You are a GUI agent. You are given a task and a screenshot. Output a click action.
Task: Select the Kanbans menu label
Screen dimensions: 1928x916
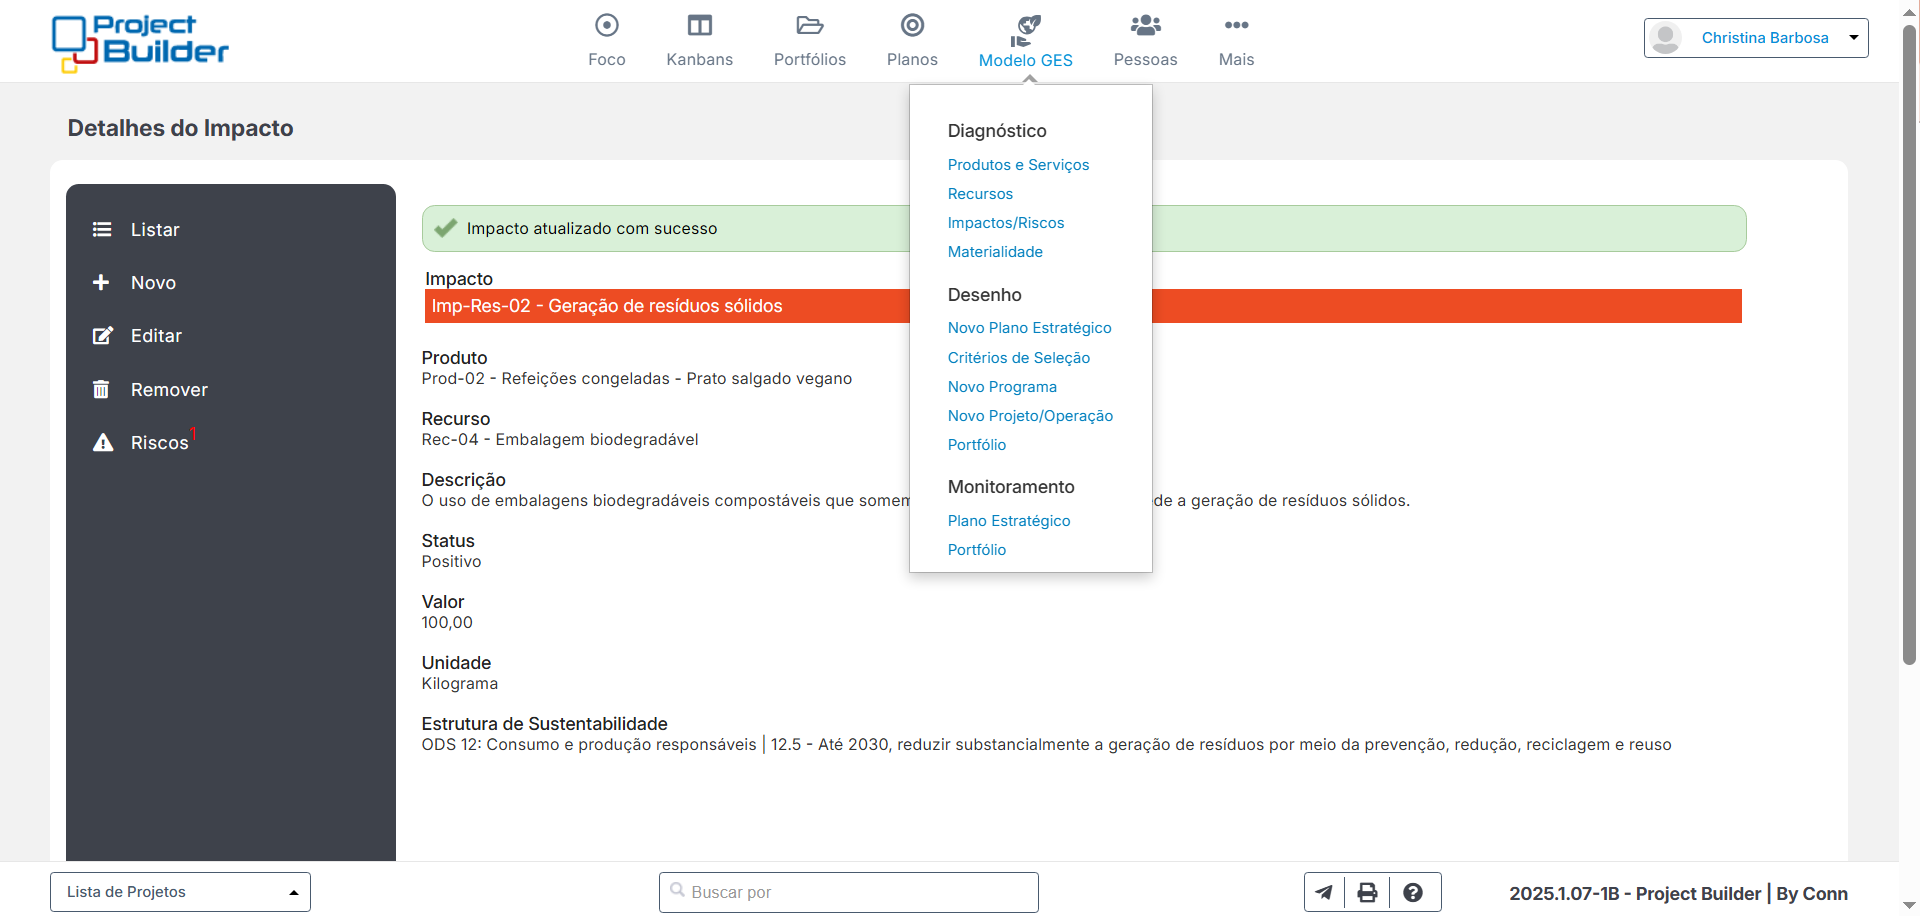point(700,60)
